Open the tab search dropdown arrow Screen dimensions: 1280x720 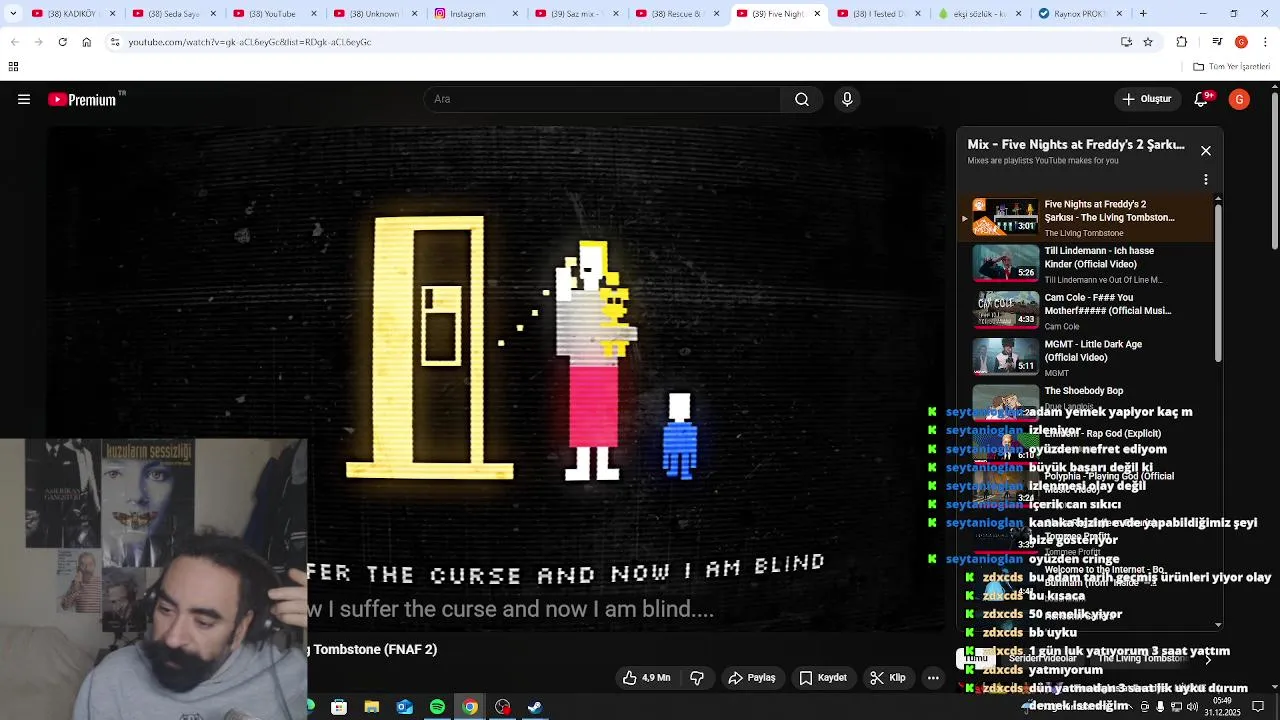pyautogui.click(x=13, y=14)
